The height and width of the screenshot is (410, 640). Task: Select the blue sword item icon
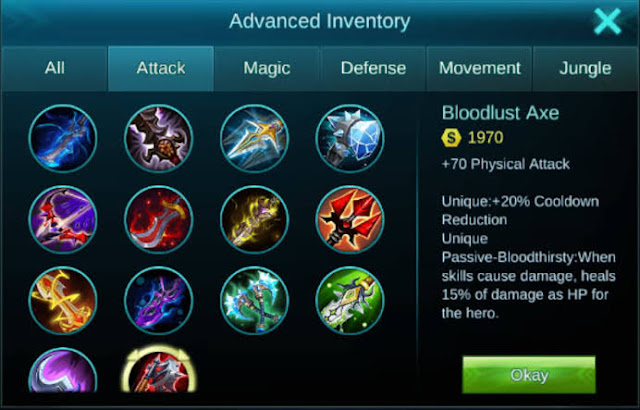63,139
